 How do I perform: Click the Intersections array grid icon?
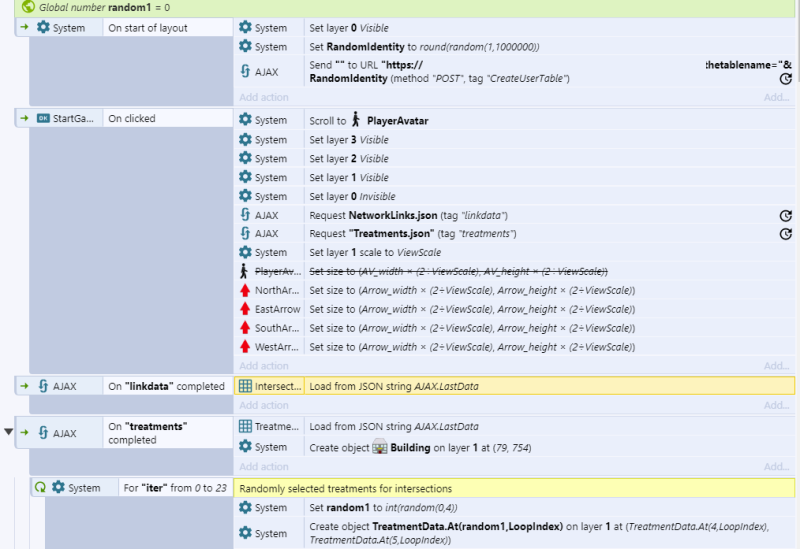click(245, 386)
